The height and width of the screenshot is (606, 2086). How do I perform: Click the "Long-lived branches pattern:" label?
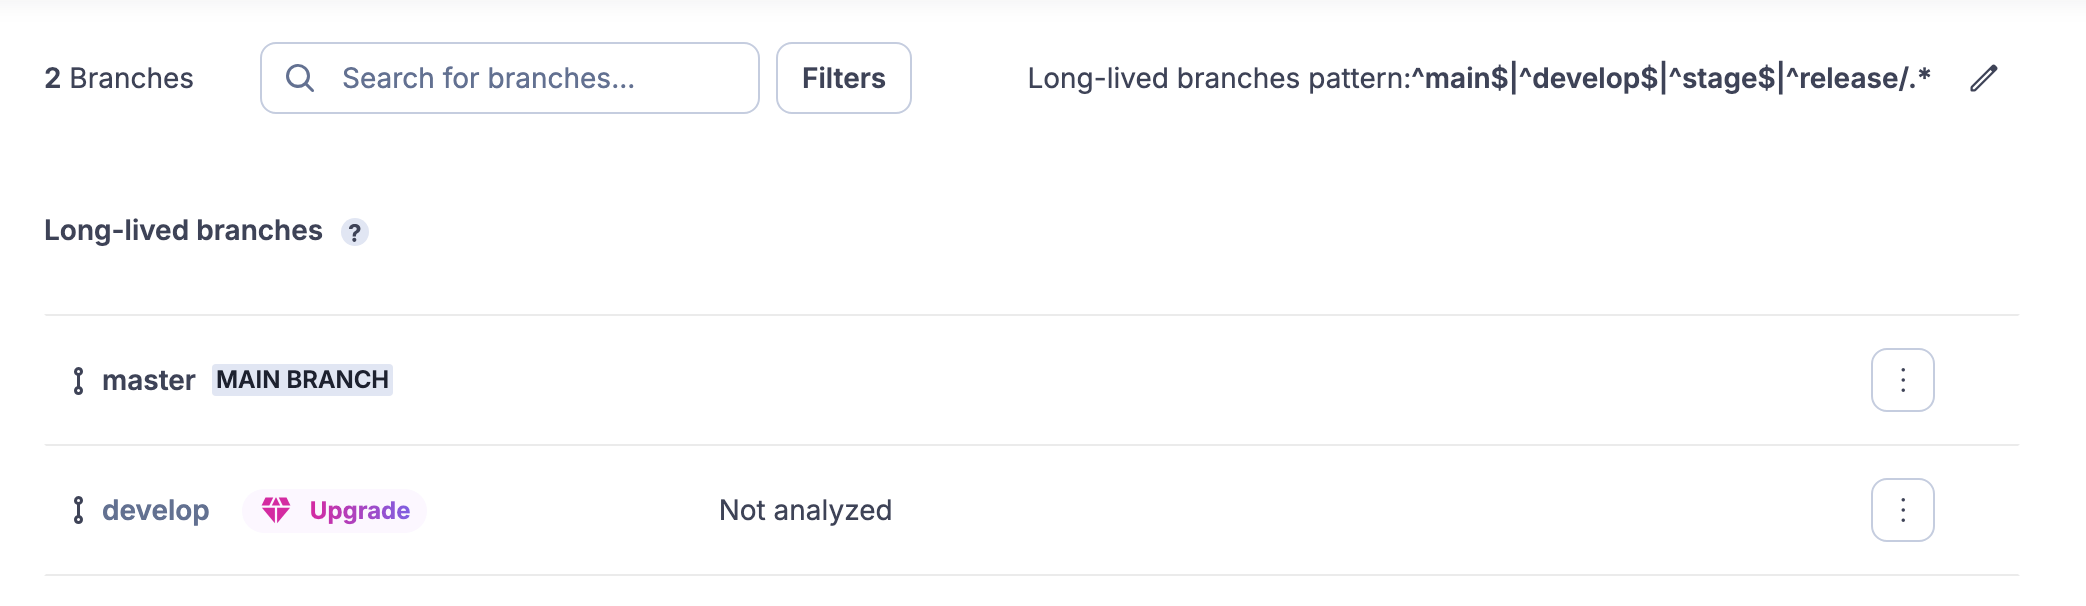click(x=1218, y=78)
